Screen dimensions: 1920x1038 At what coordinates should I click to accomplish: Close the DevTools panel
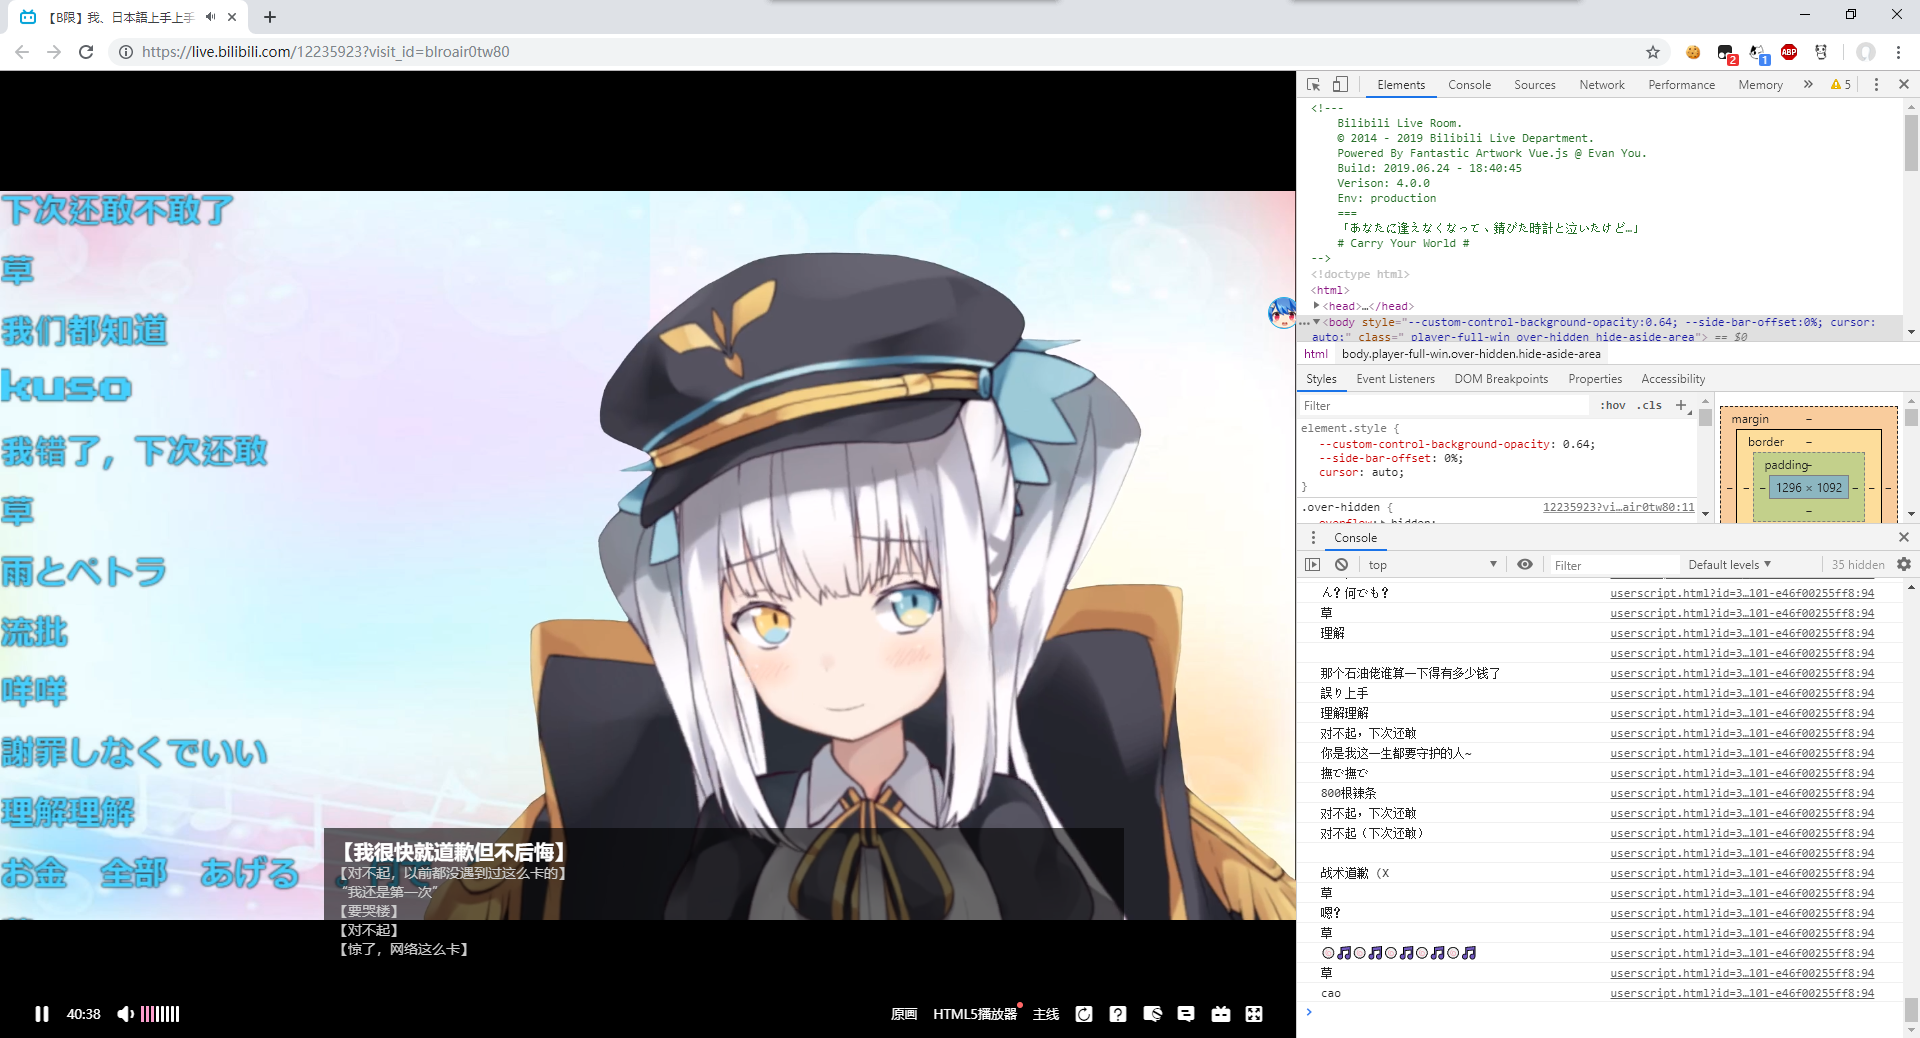1904,85
